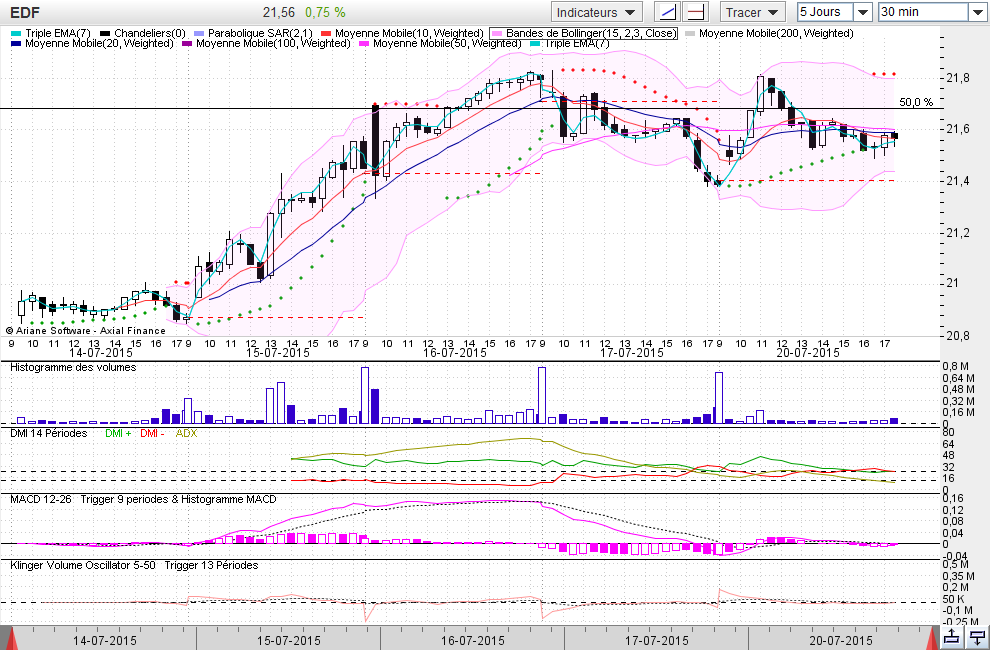This screenshot has width=990, height=650.
Task: Toggle the Moyenne Mobile(100, Weighted) legend entry
Action: [x=266, y=43]
